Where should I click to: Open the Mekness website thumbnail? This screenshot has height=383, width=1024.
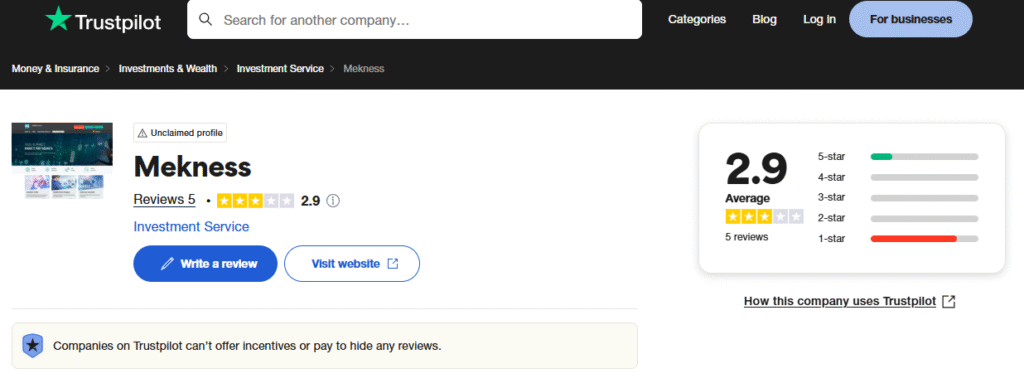tap(62, 161)
